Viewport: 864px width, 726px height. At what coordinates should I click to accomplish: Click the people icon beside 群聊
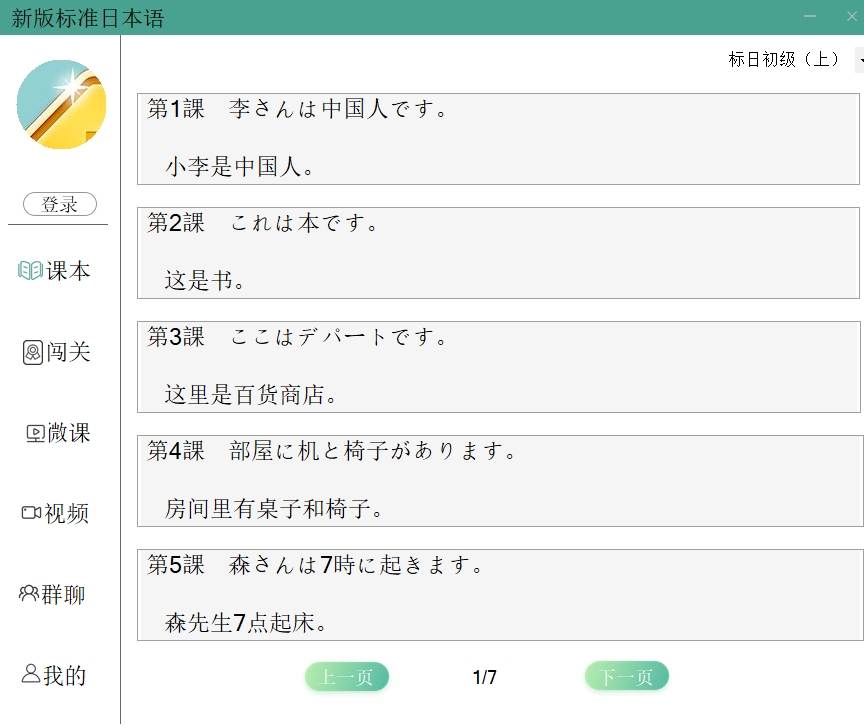pos(29,594)
